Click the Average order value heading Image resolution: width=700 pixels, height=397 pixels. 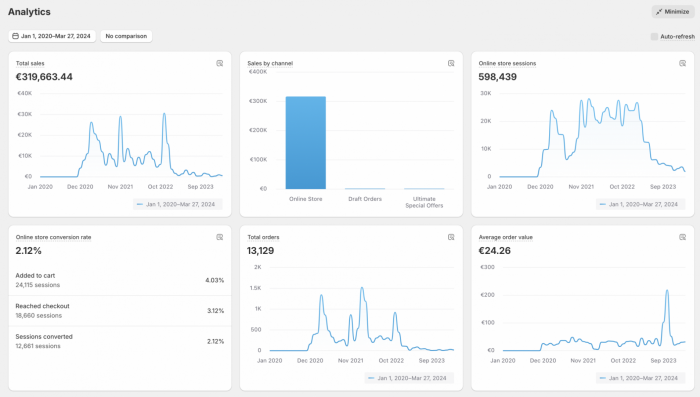coord(505,237)
